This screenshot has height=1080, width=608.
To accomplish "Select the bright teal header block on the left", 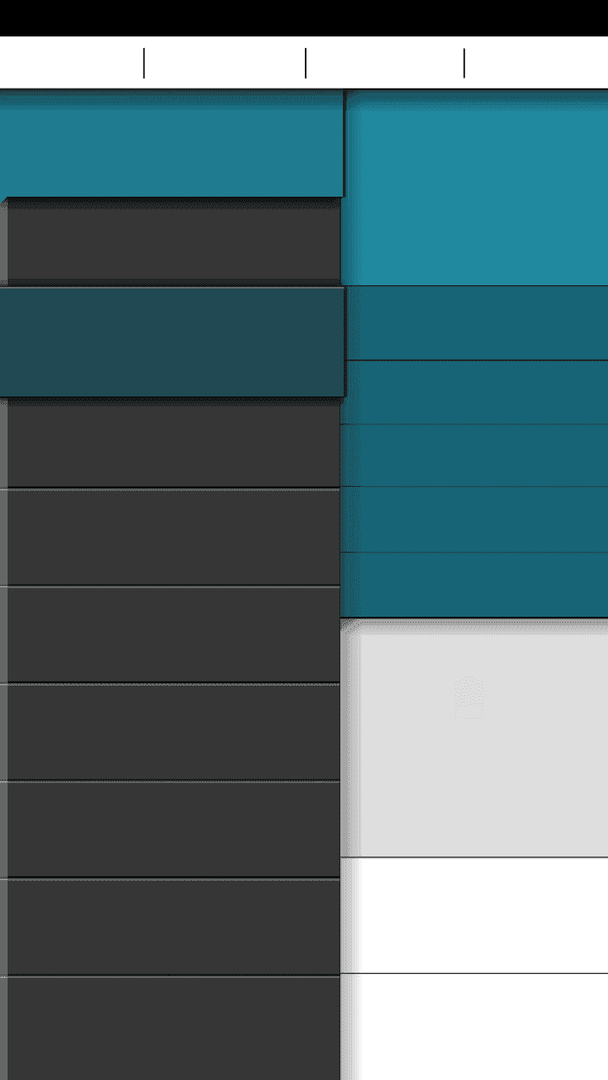I will 171,144.
